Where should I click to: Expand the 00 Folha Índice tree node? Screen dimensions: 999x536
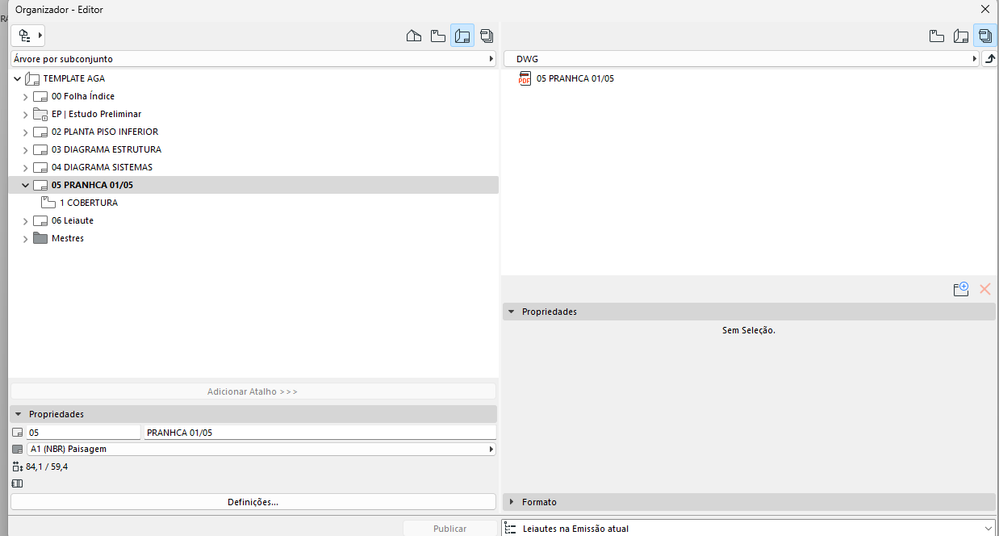[25, 97]
